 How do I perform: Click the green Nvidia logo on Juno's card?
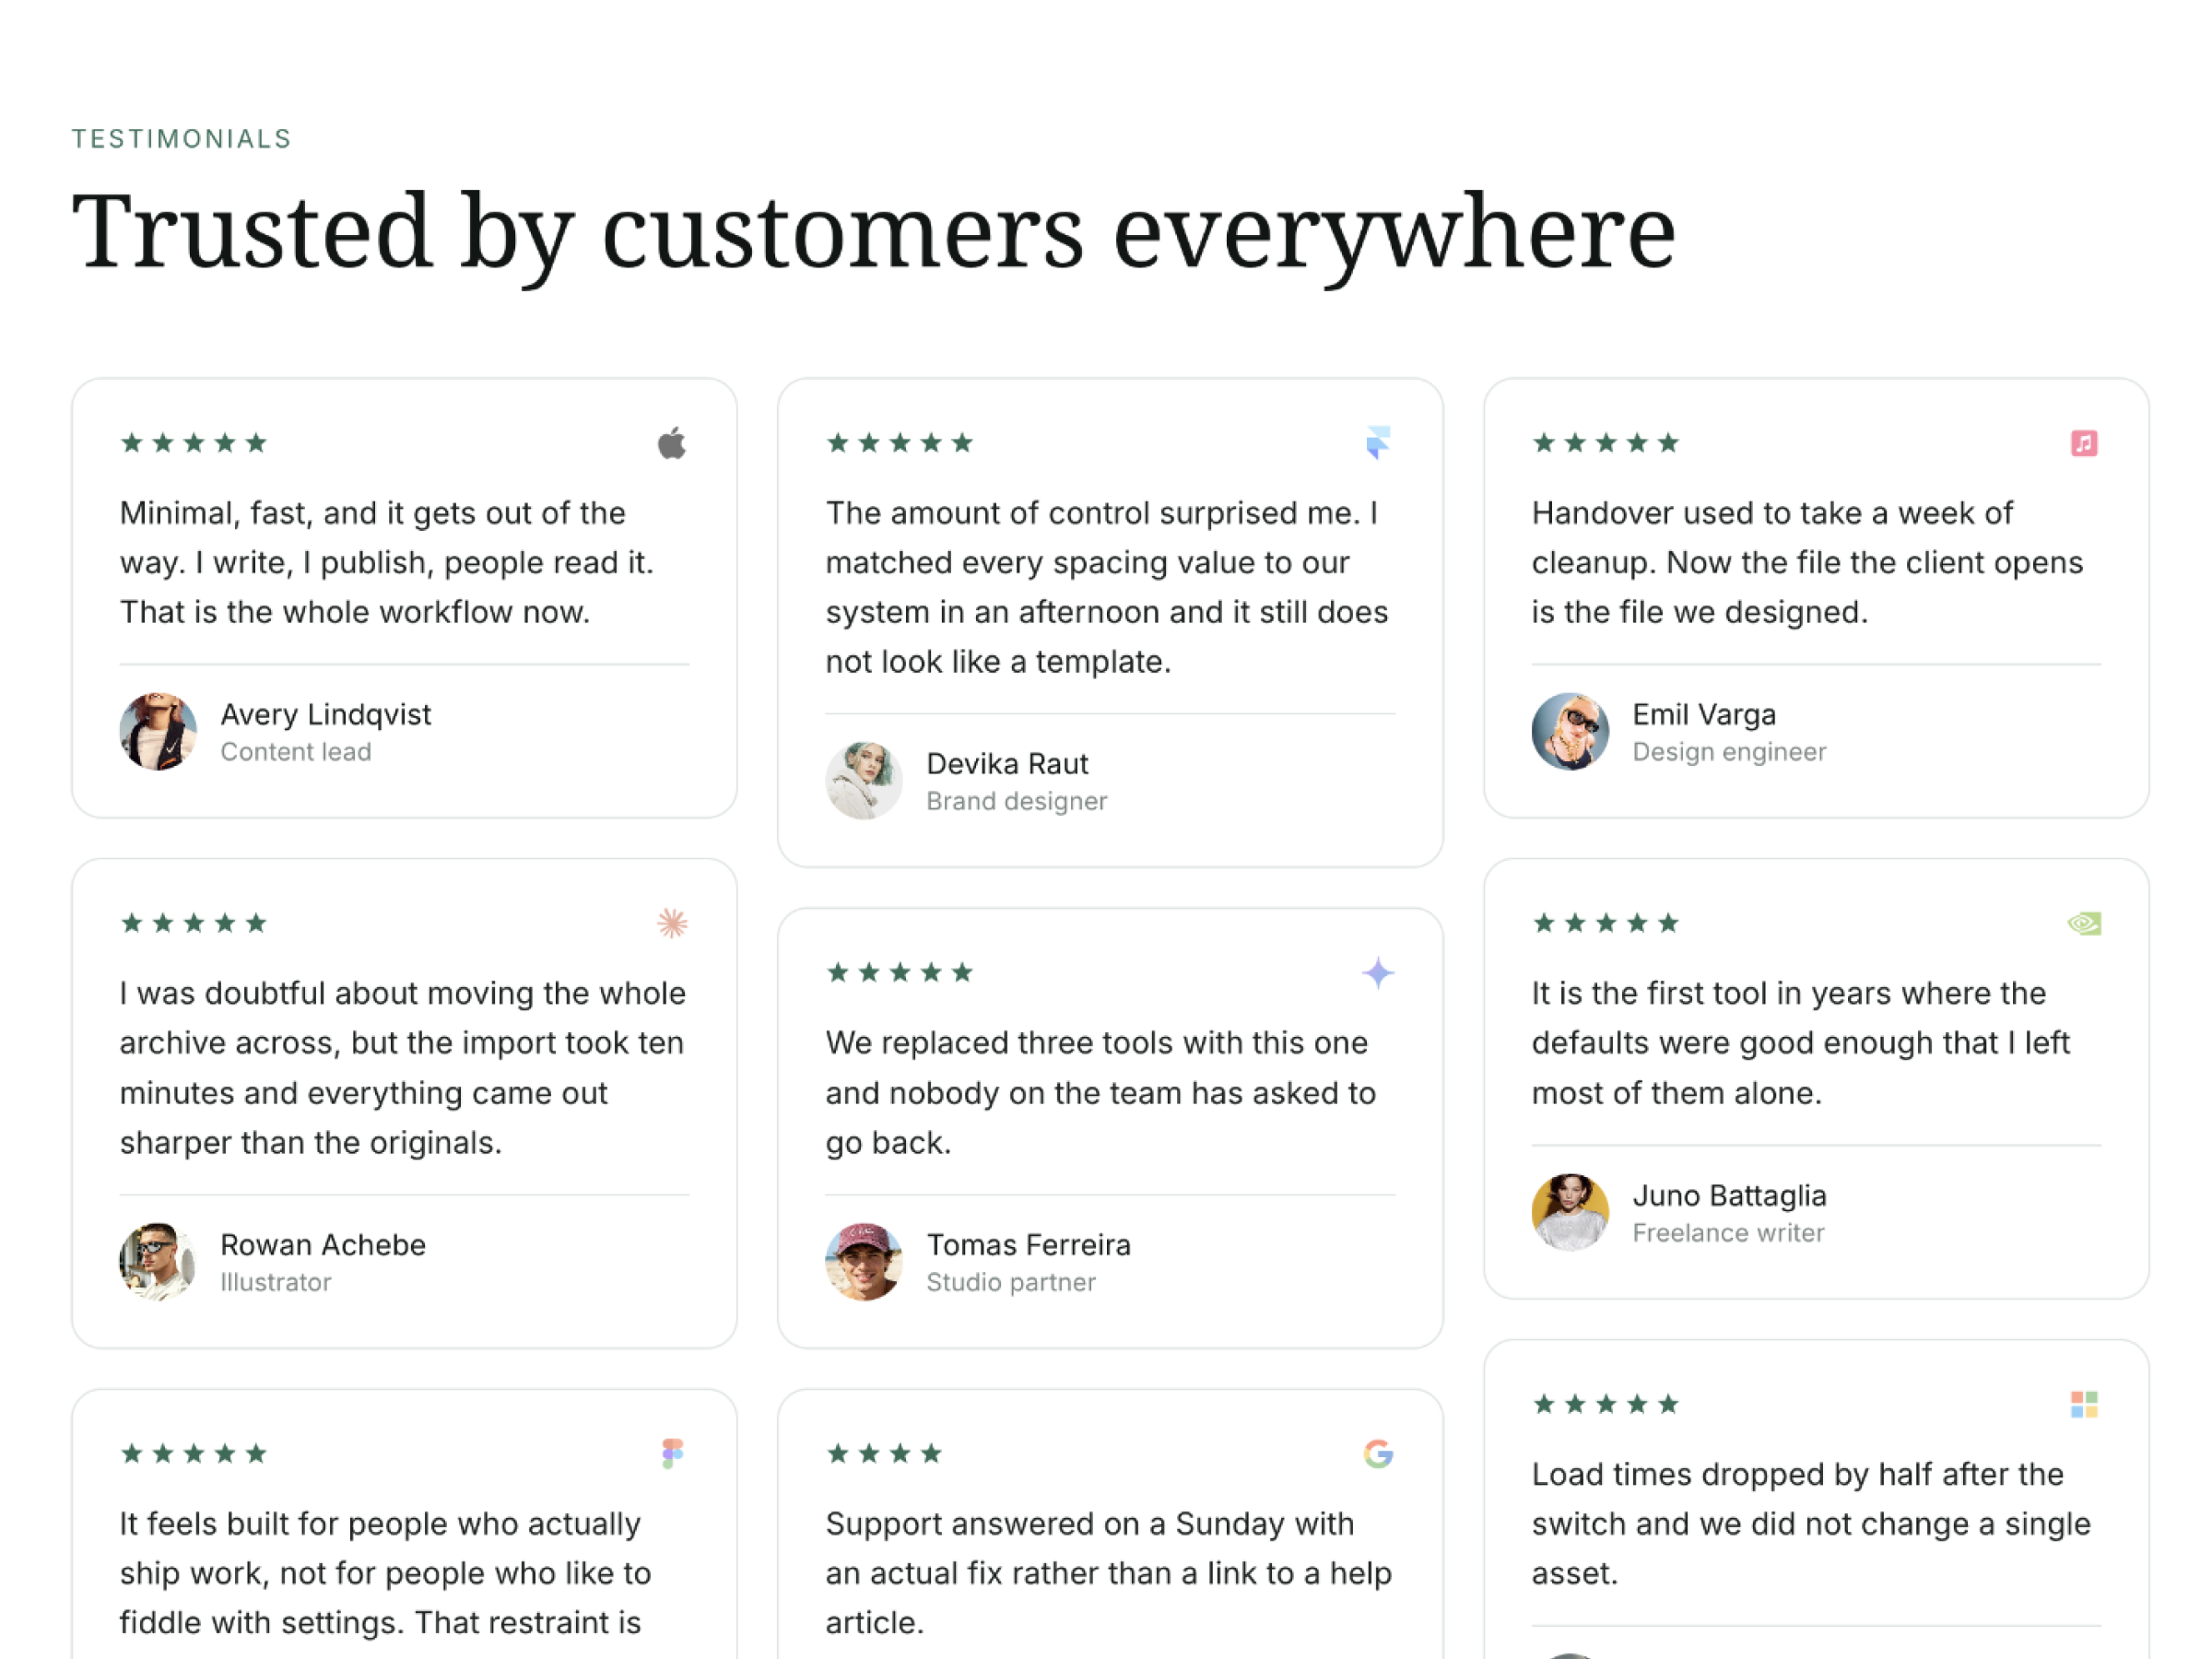click(2084, 923)
